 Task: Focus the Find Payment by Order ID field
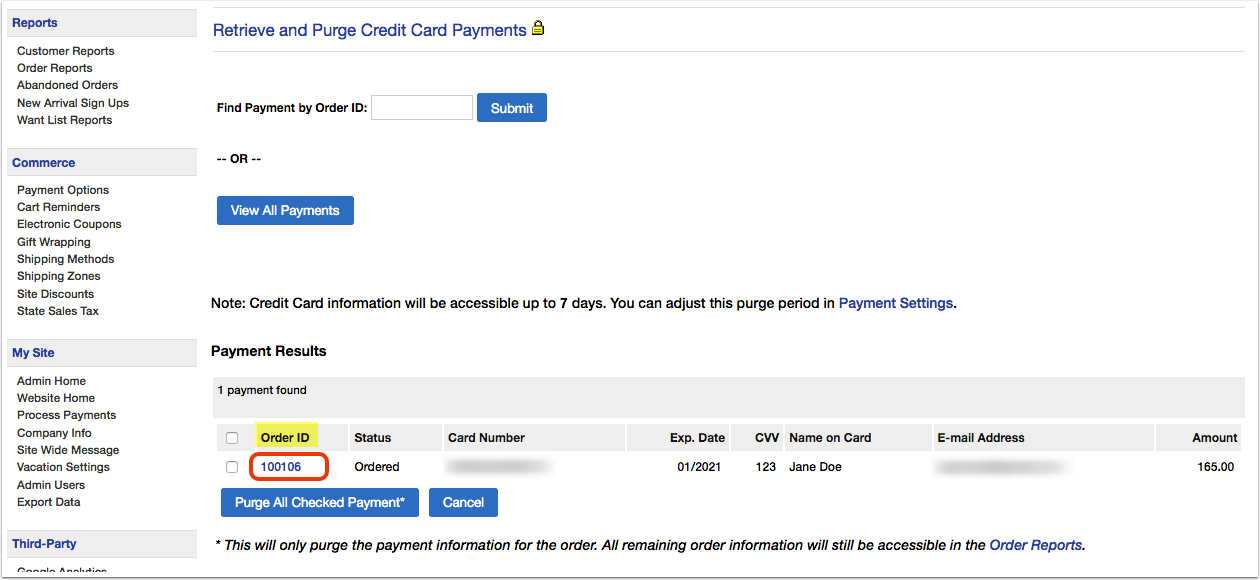click(x=422, y=108)
